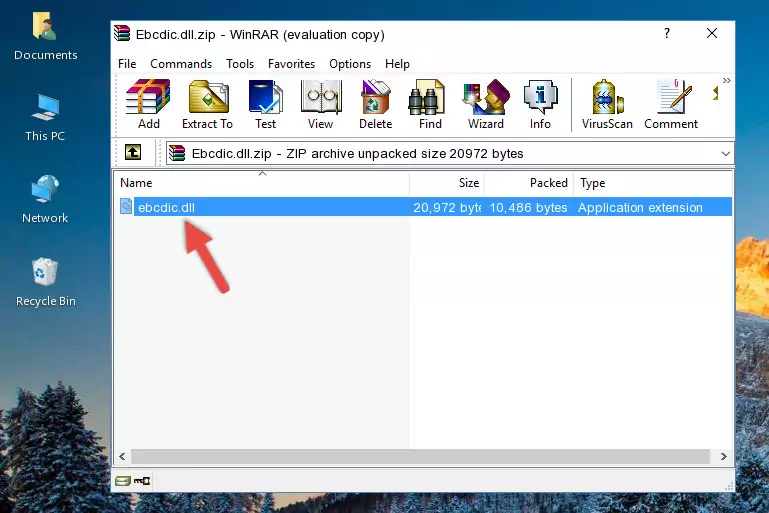Open the Documents desktop folder
769x513 pixels.
point(46,36)
